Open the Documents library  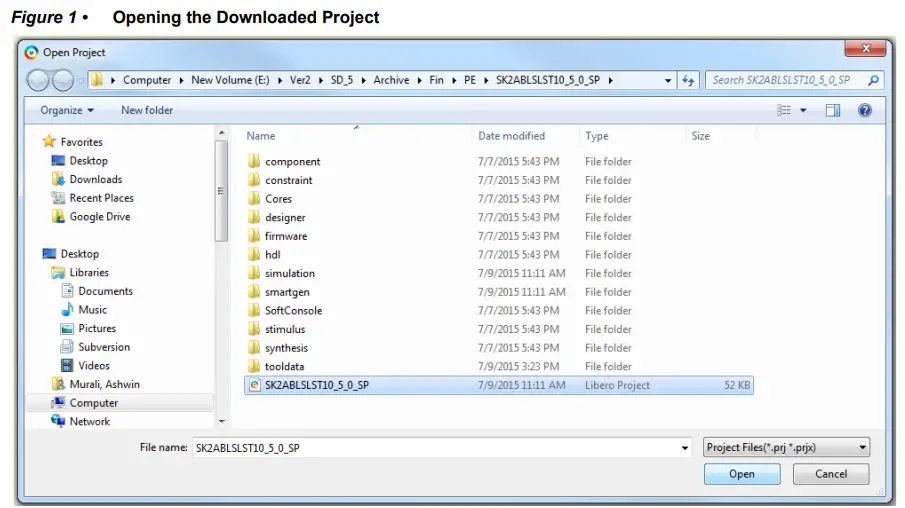point(106,291)
